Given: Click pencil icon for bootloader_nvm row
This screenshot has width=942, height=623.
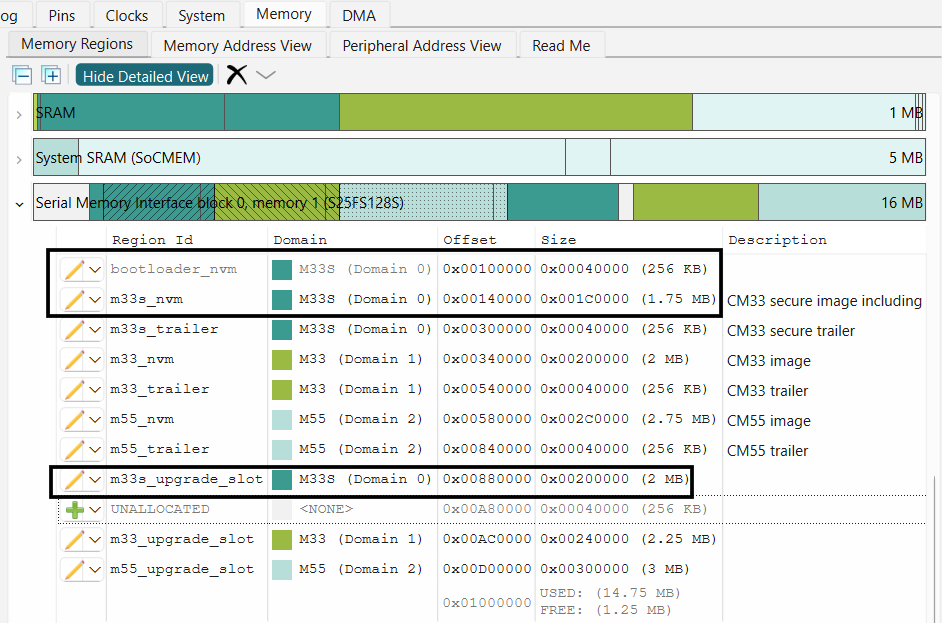Looking at the screenshot, I should pos(74,269).
